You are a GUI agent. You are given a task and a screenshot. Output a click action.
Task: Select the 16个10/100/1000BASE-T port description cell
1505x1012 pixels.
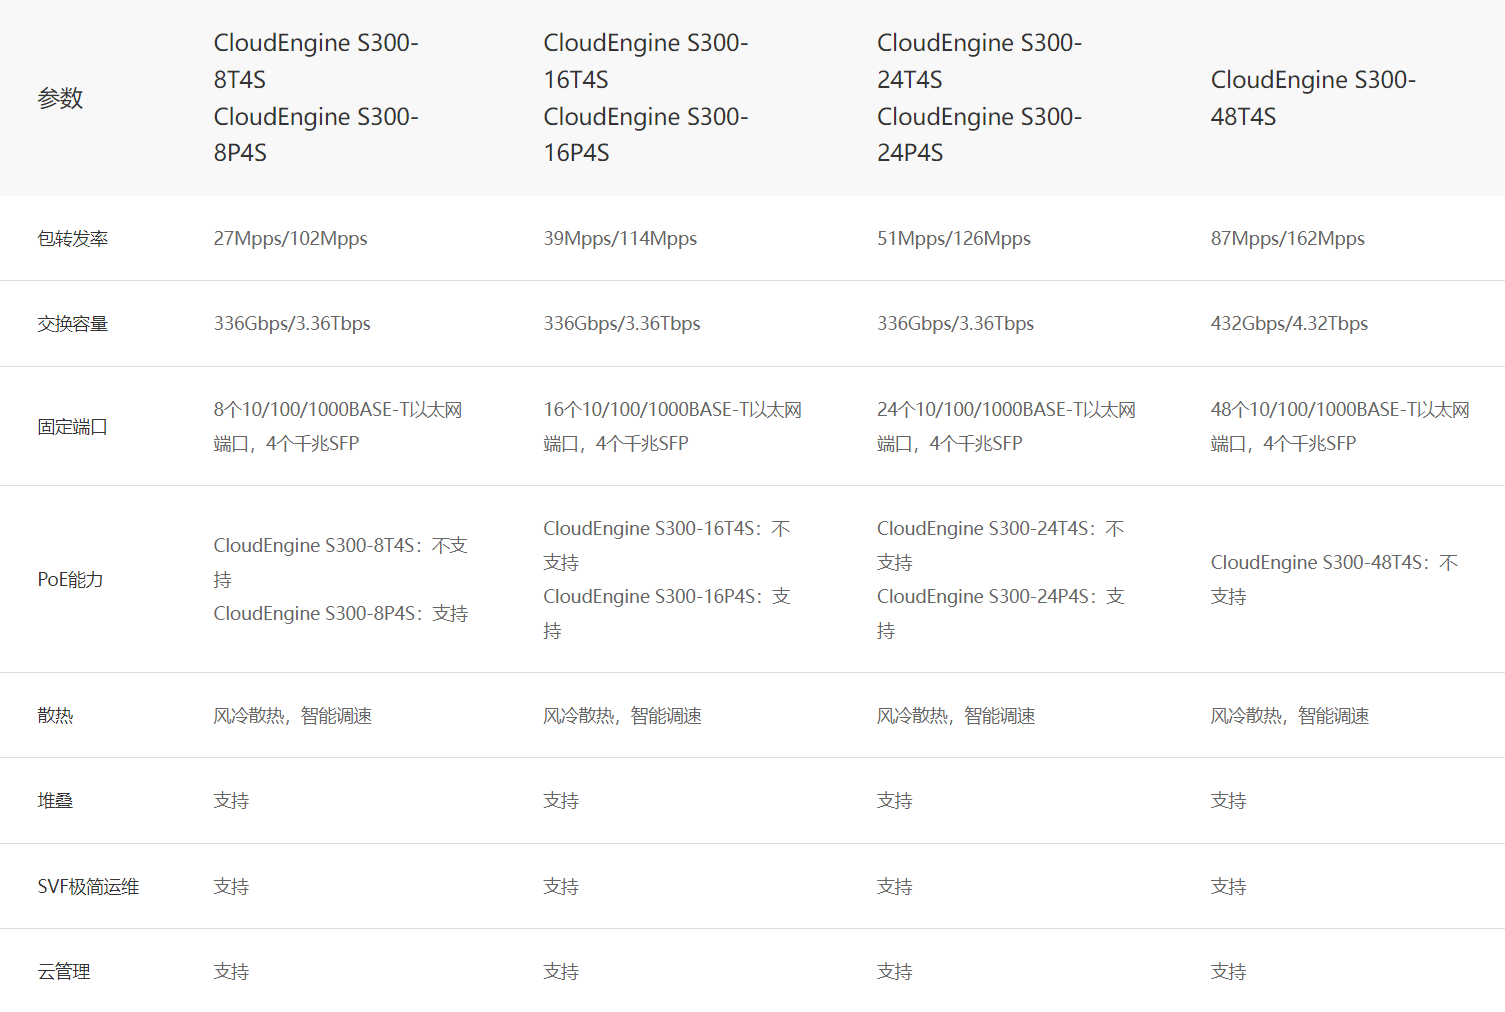(x=672, y=427)
